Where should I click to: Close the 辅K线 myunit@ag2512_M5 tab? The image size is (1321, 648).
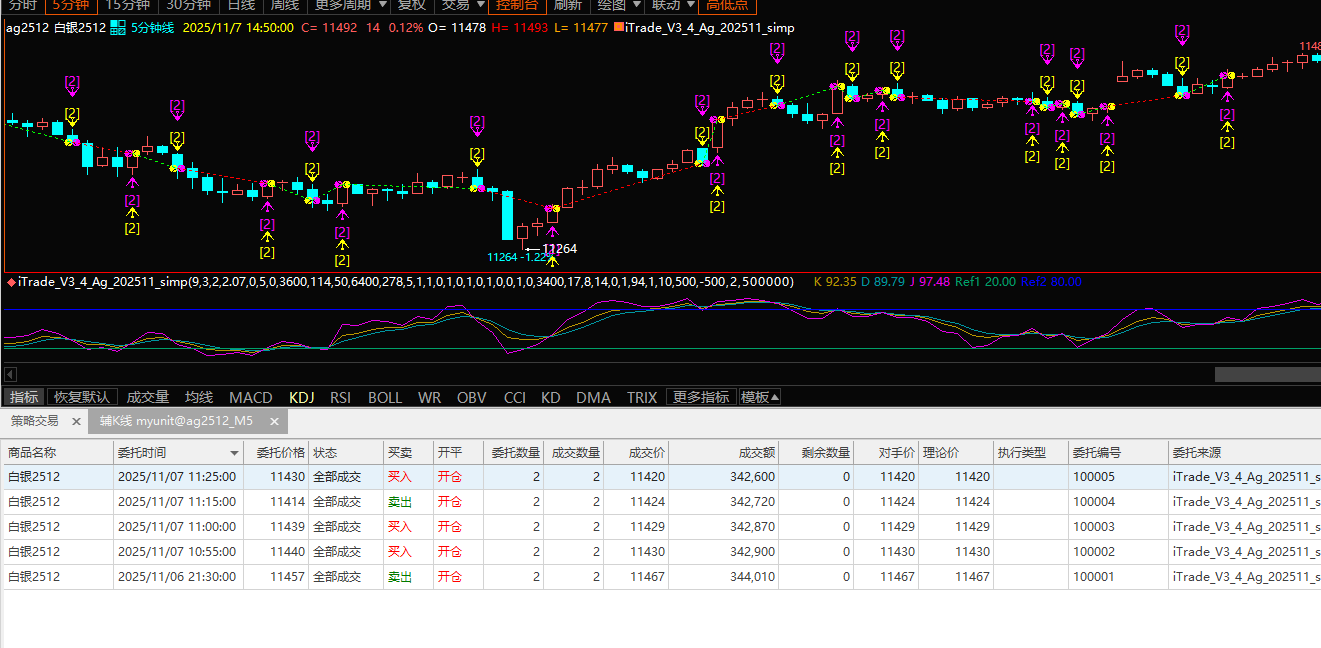(276, 421)
